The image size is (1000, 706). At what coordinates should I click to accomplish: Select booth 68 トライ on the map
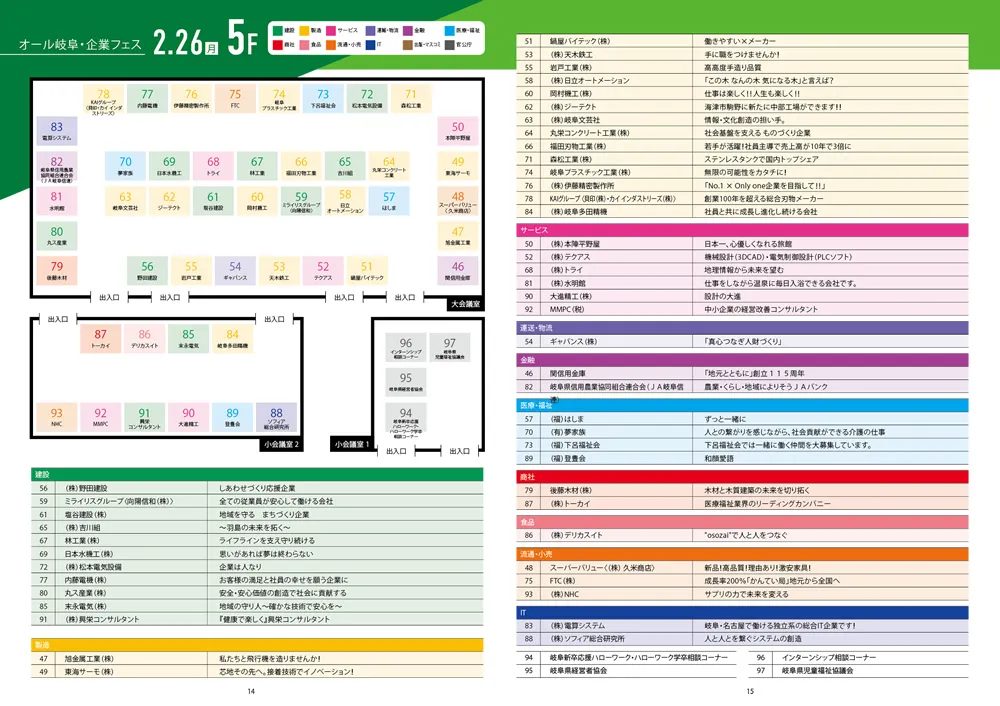point(213,166)
